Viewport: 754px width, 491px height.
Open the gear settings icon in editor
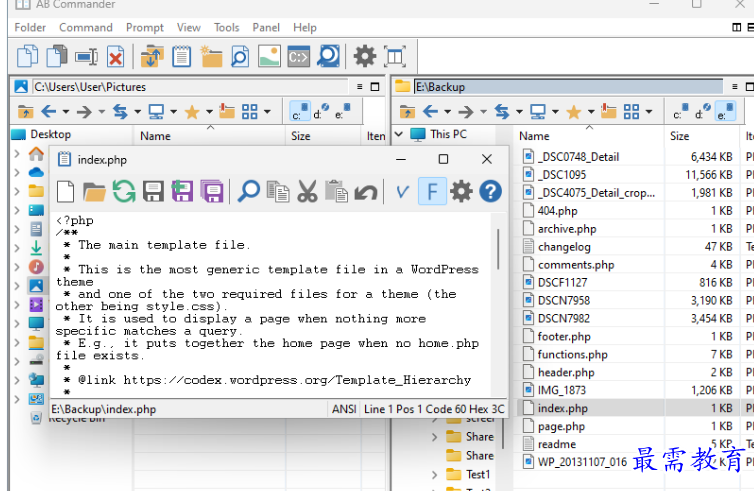pyautogui.click(x=461, y=191)
